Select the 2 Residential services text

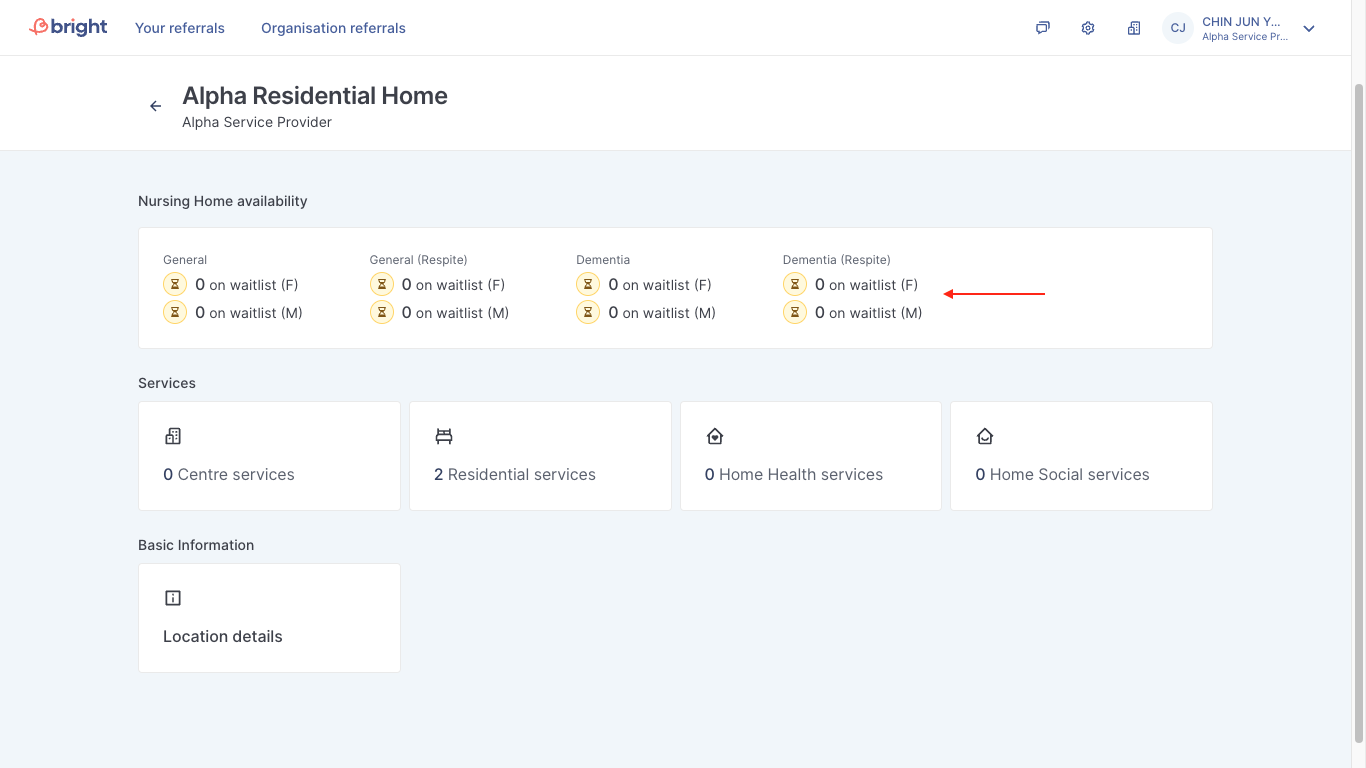pyautogui.click(x=514, y=475)
